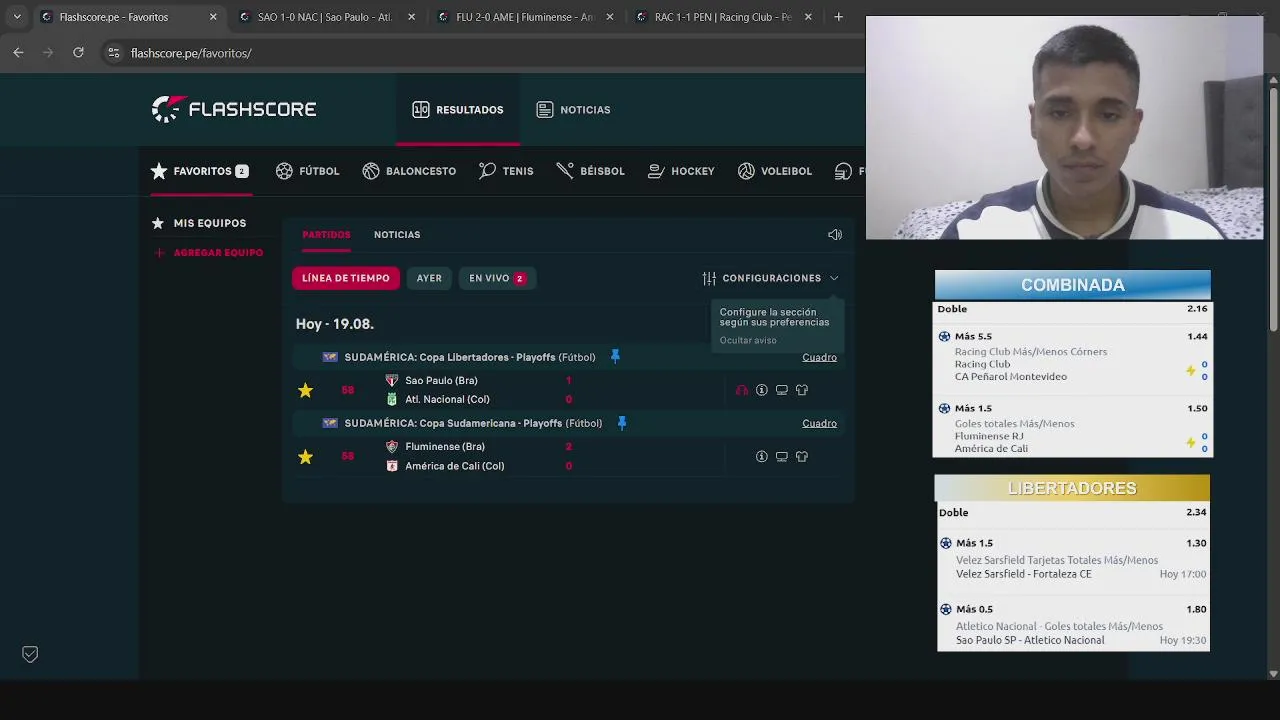Unpin the Copa Sudamericana league

click(x=622, y=423)
